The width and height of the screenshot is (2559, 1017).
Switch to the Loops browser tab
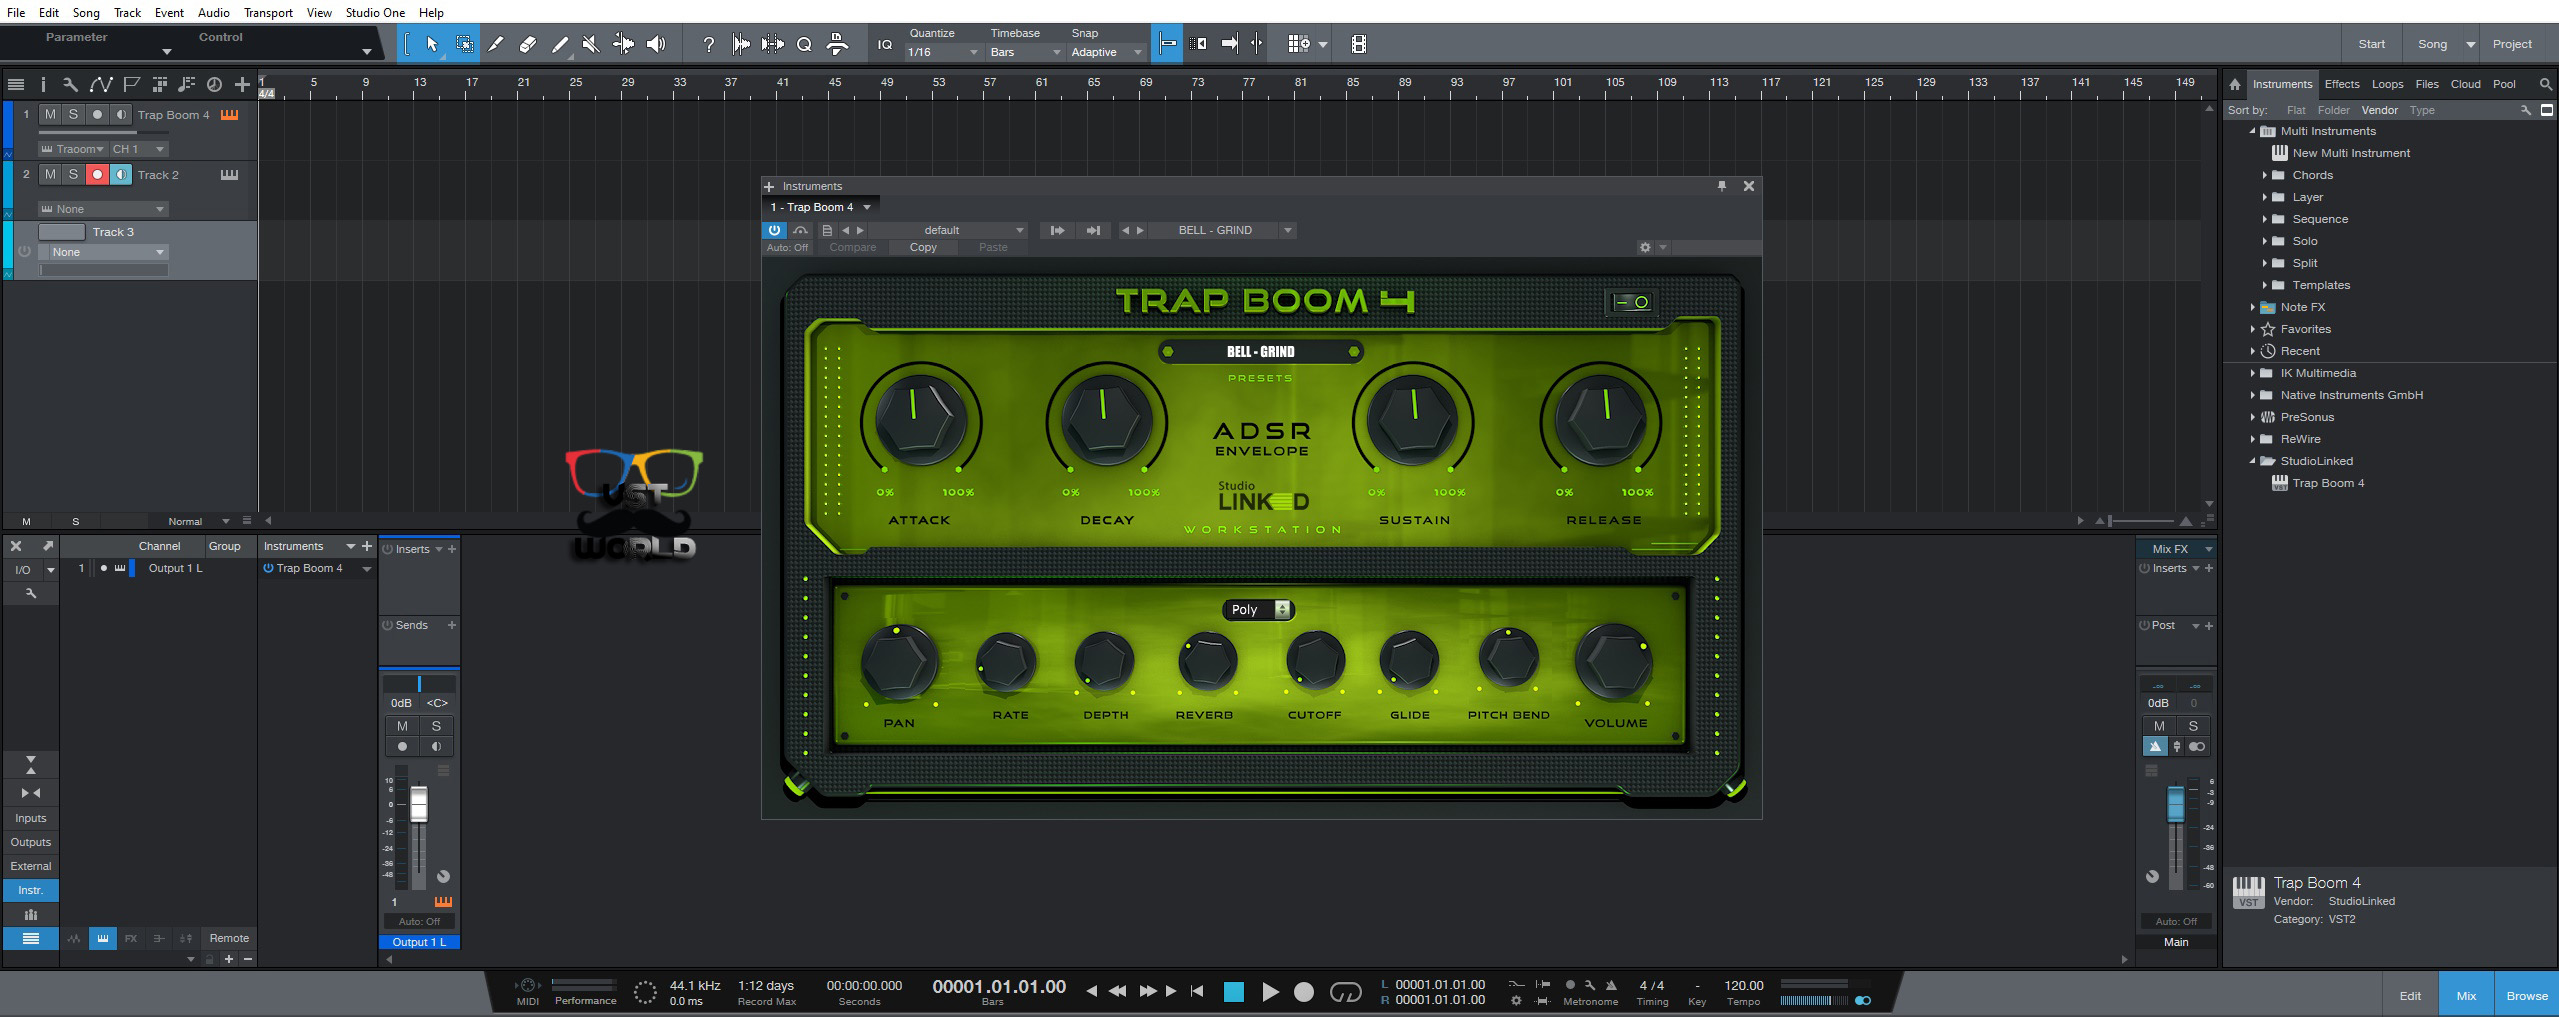click(2387, 84)
